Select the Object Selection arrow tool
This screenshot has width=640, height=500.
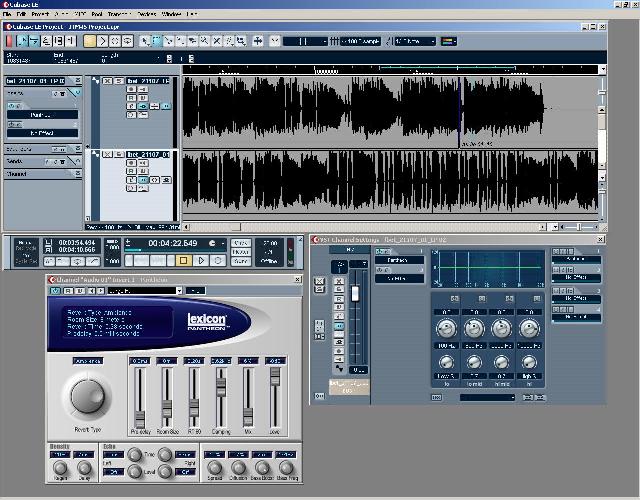click(144, 41)
